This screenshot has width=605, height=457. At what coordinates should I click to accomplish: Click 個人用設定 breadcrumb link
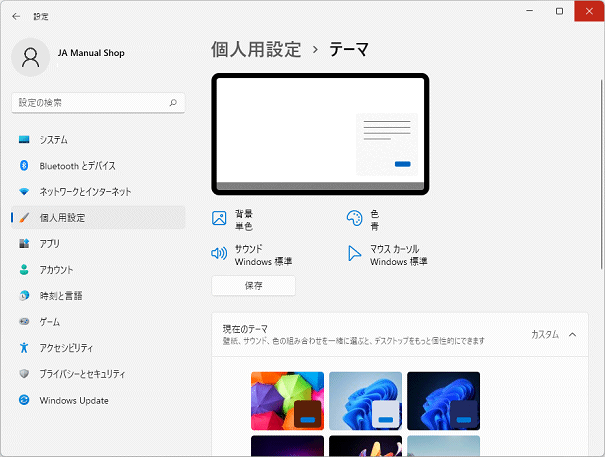click(256, 49)
